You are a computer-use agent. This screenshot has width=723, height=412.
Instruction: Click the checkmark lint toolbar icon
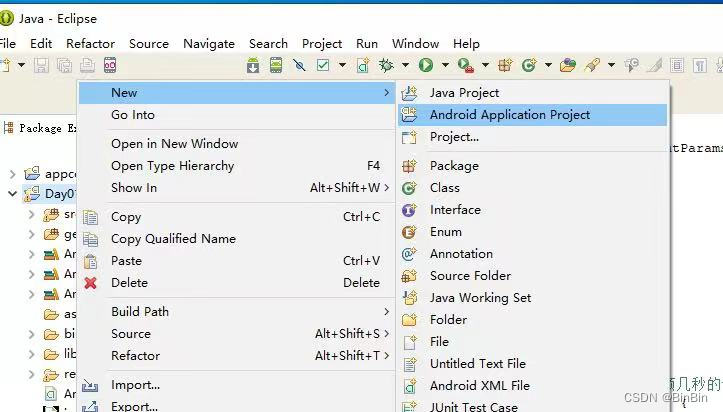click(323, 65)
